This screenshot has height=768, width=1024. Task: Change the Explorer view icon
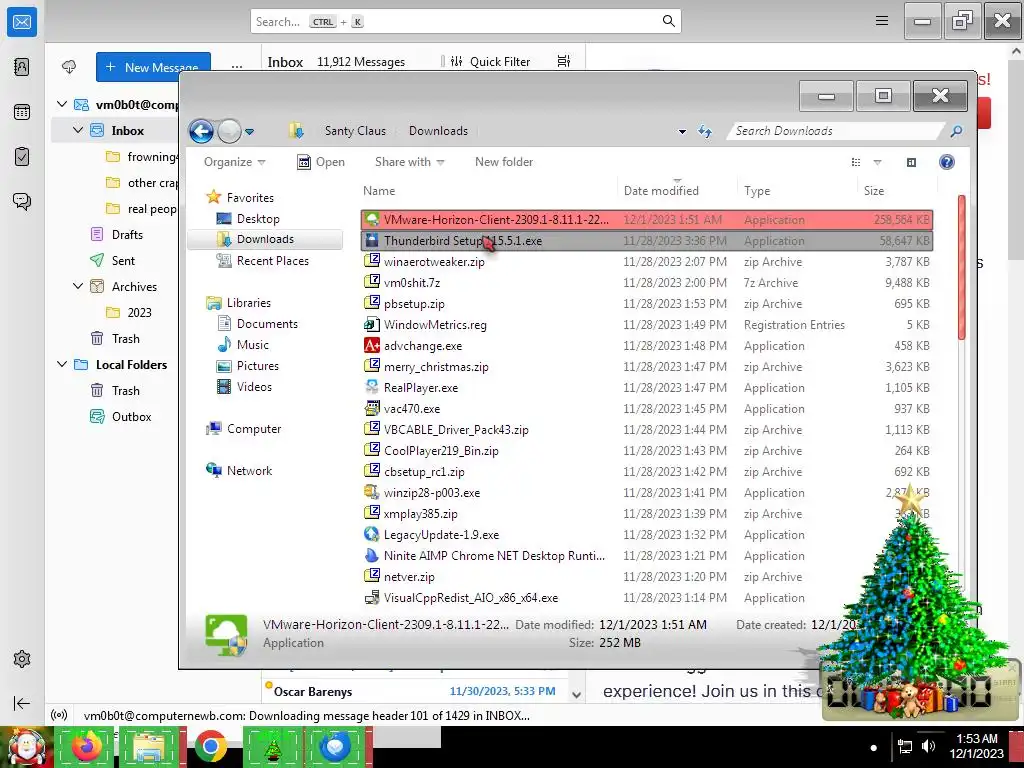[x=856, y=162]
